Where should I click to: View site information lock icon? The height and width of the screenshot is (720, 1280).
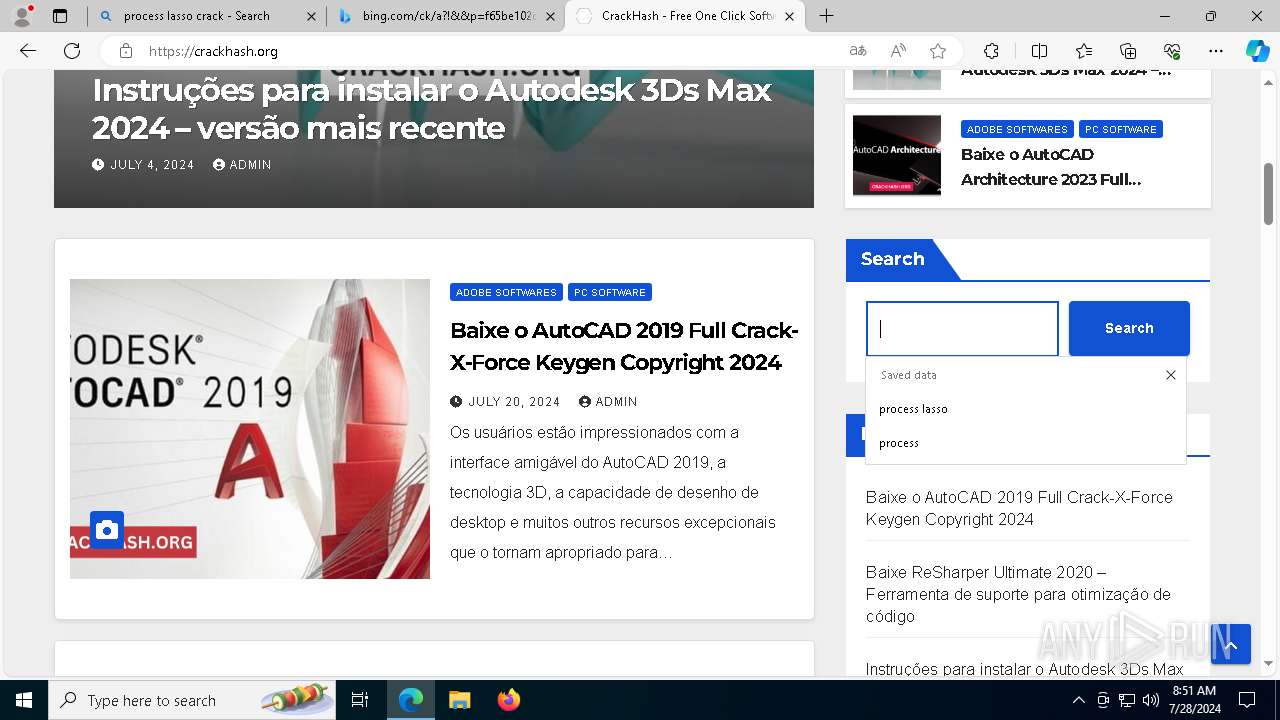click(x=126, y=51)
